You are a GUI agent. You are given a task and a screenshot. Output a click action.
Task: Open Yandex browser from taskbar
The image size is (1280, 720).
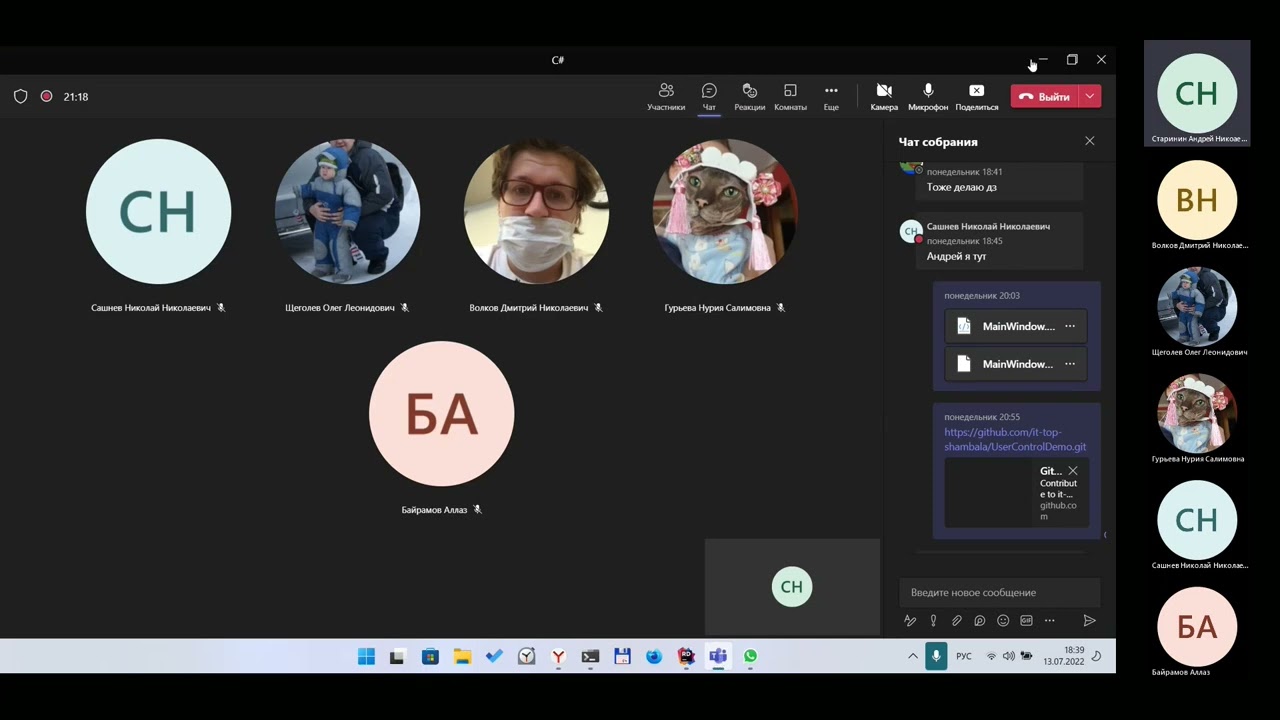click(x=558, y=656)
